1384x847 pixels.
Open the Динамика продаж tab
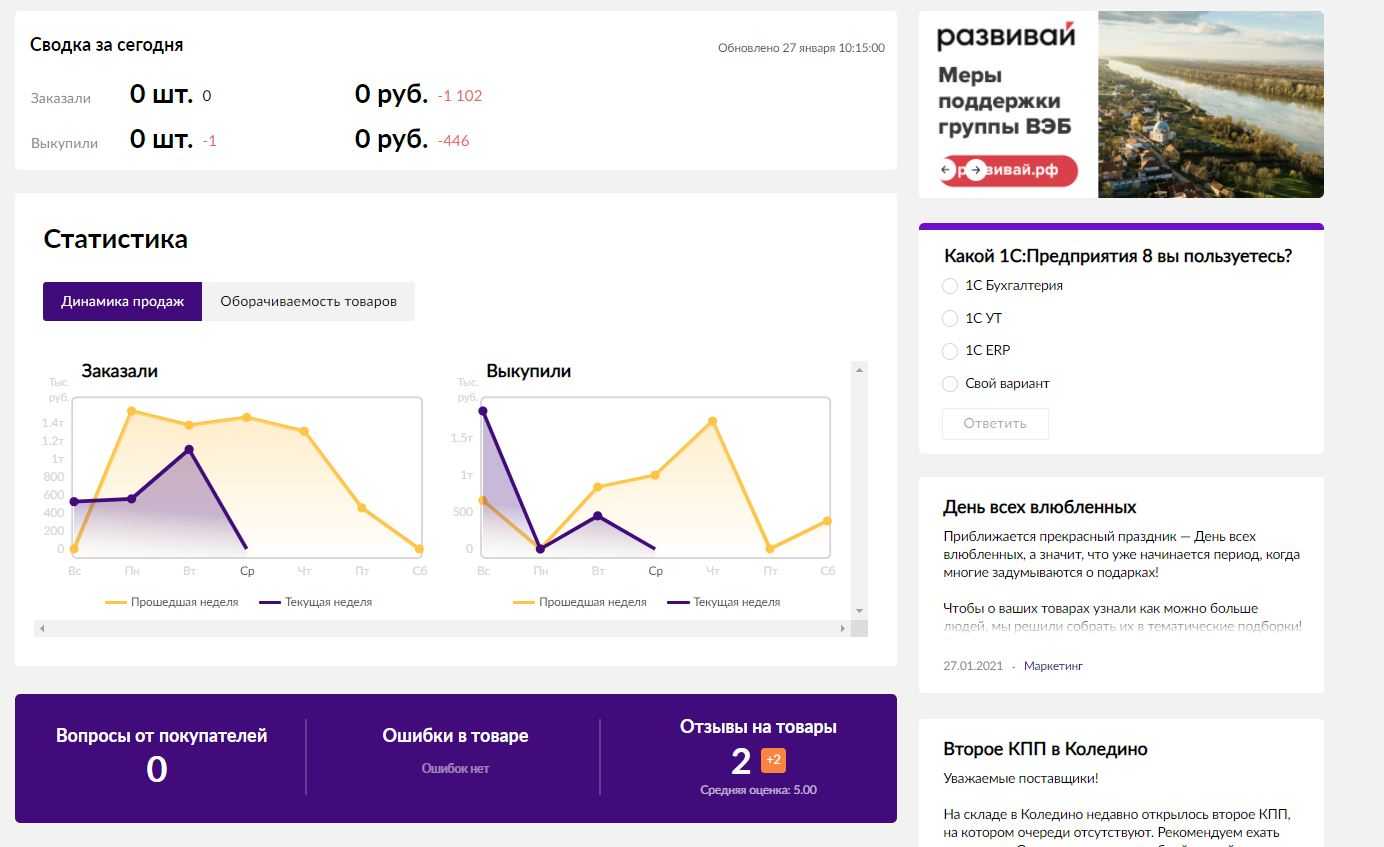[122, 301]
